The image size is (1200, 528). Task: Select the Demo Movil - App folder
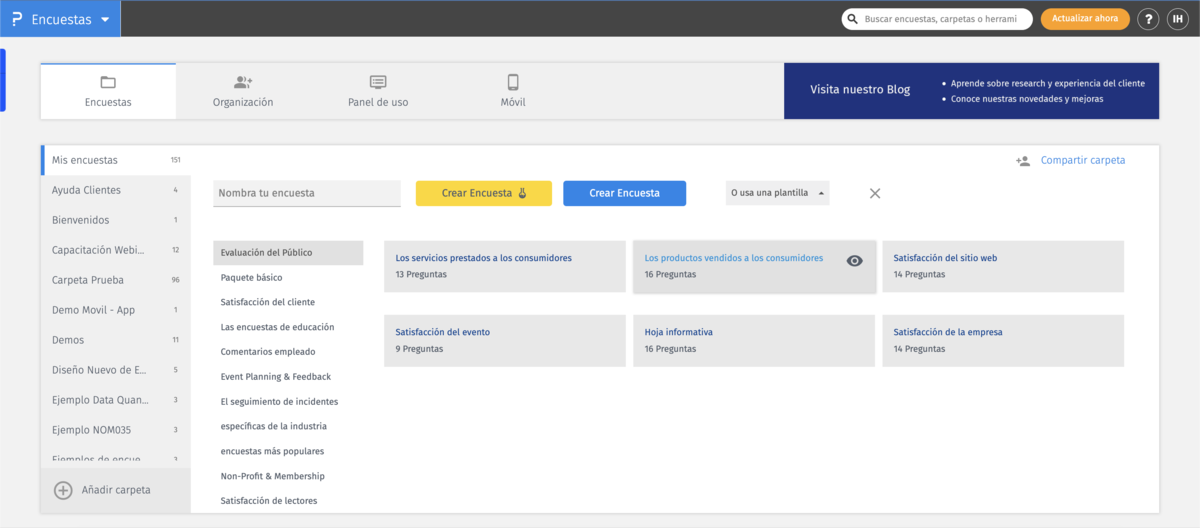[116, 310]
